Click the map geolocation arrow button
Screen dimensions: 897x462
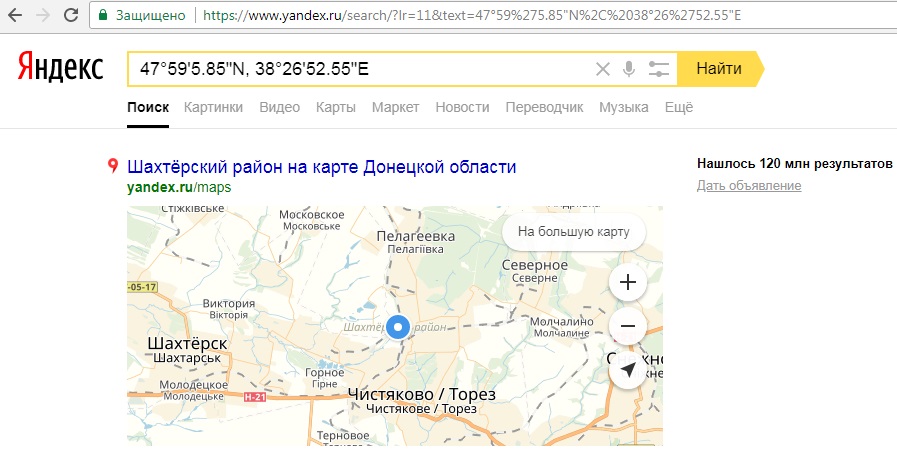click(628, 370)
